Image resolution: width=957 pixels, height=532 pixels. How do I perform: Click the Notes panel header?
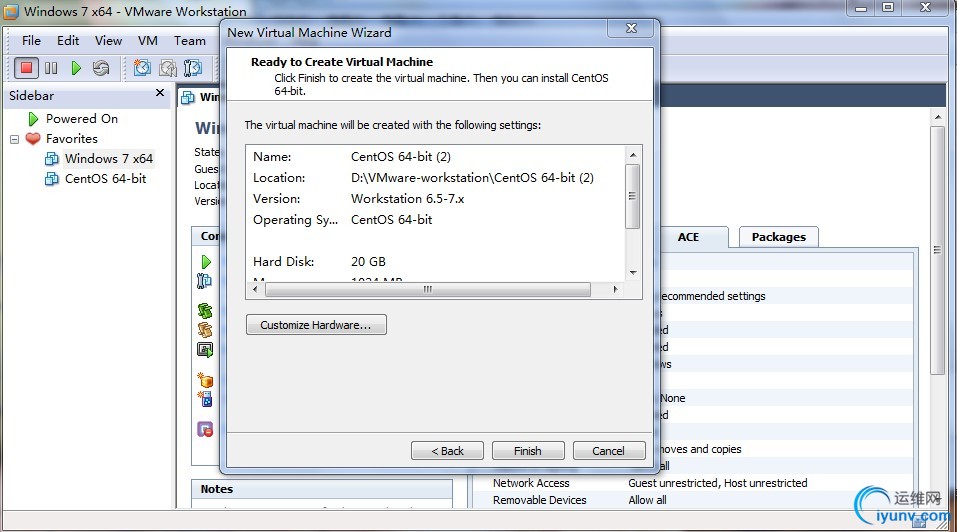pos(322,489)
